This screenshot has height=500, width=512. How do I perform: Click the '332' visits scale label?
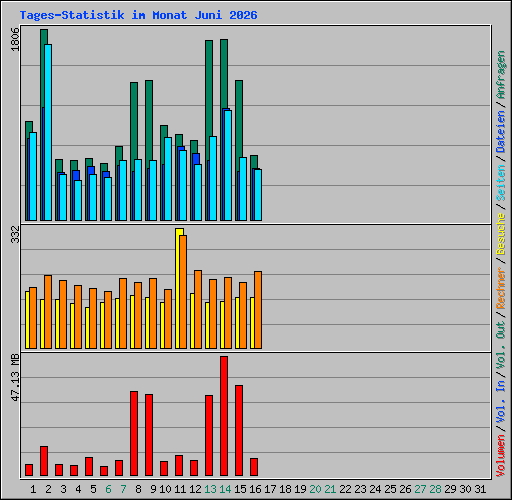(x=15, y=234)
